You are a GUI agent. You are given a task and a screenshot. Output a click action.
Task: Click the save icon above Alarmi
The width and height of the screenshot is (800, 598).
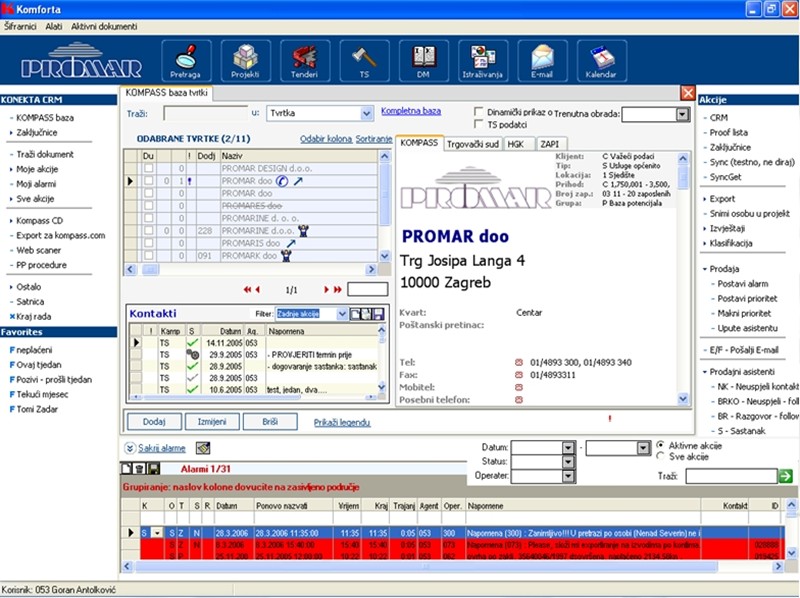point(153,468)
